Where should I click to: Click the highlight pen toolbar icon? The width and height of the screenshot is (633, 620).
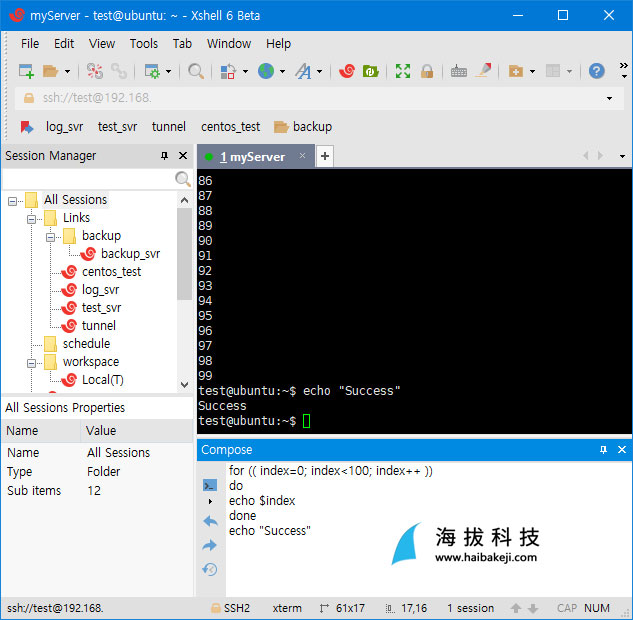click(483, 71)
